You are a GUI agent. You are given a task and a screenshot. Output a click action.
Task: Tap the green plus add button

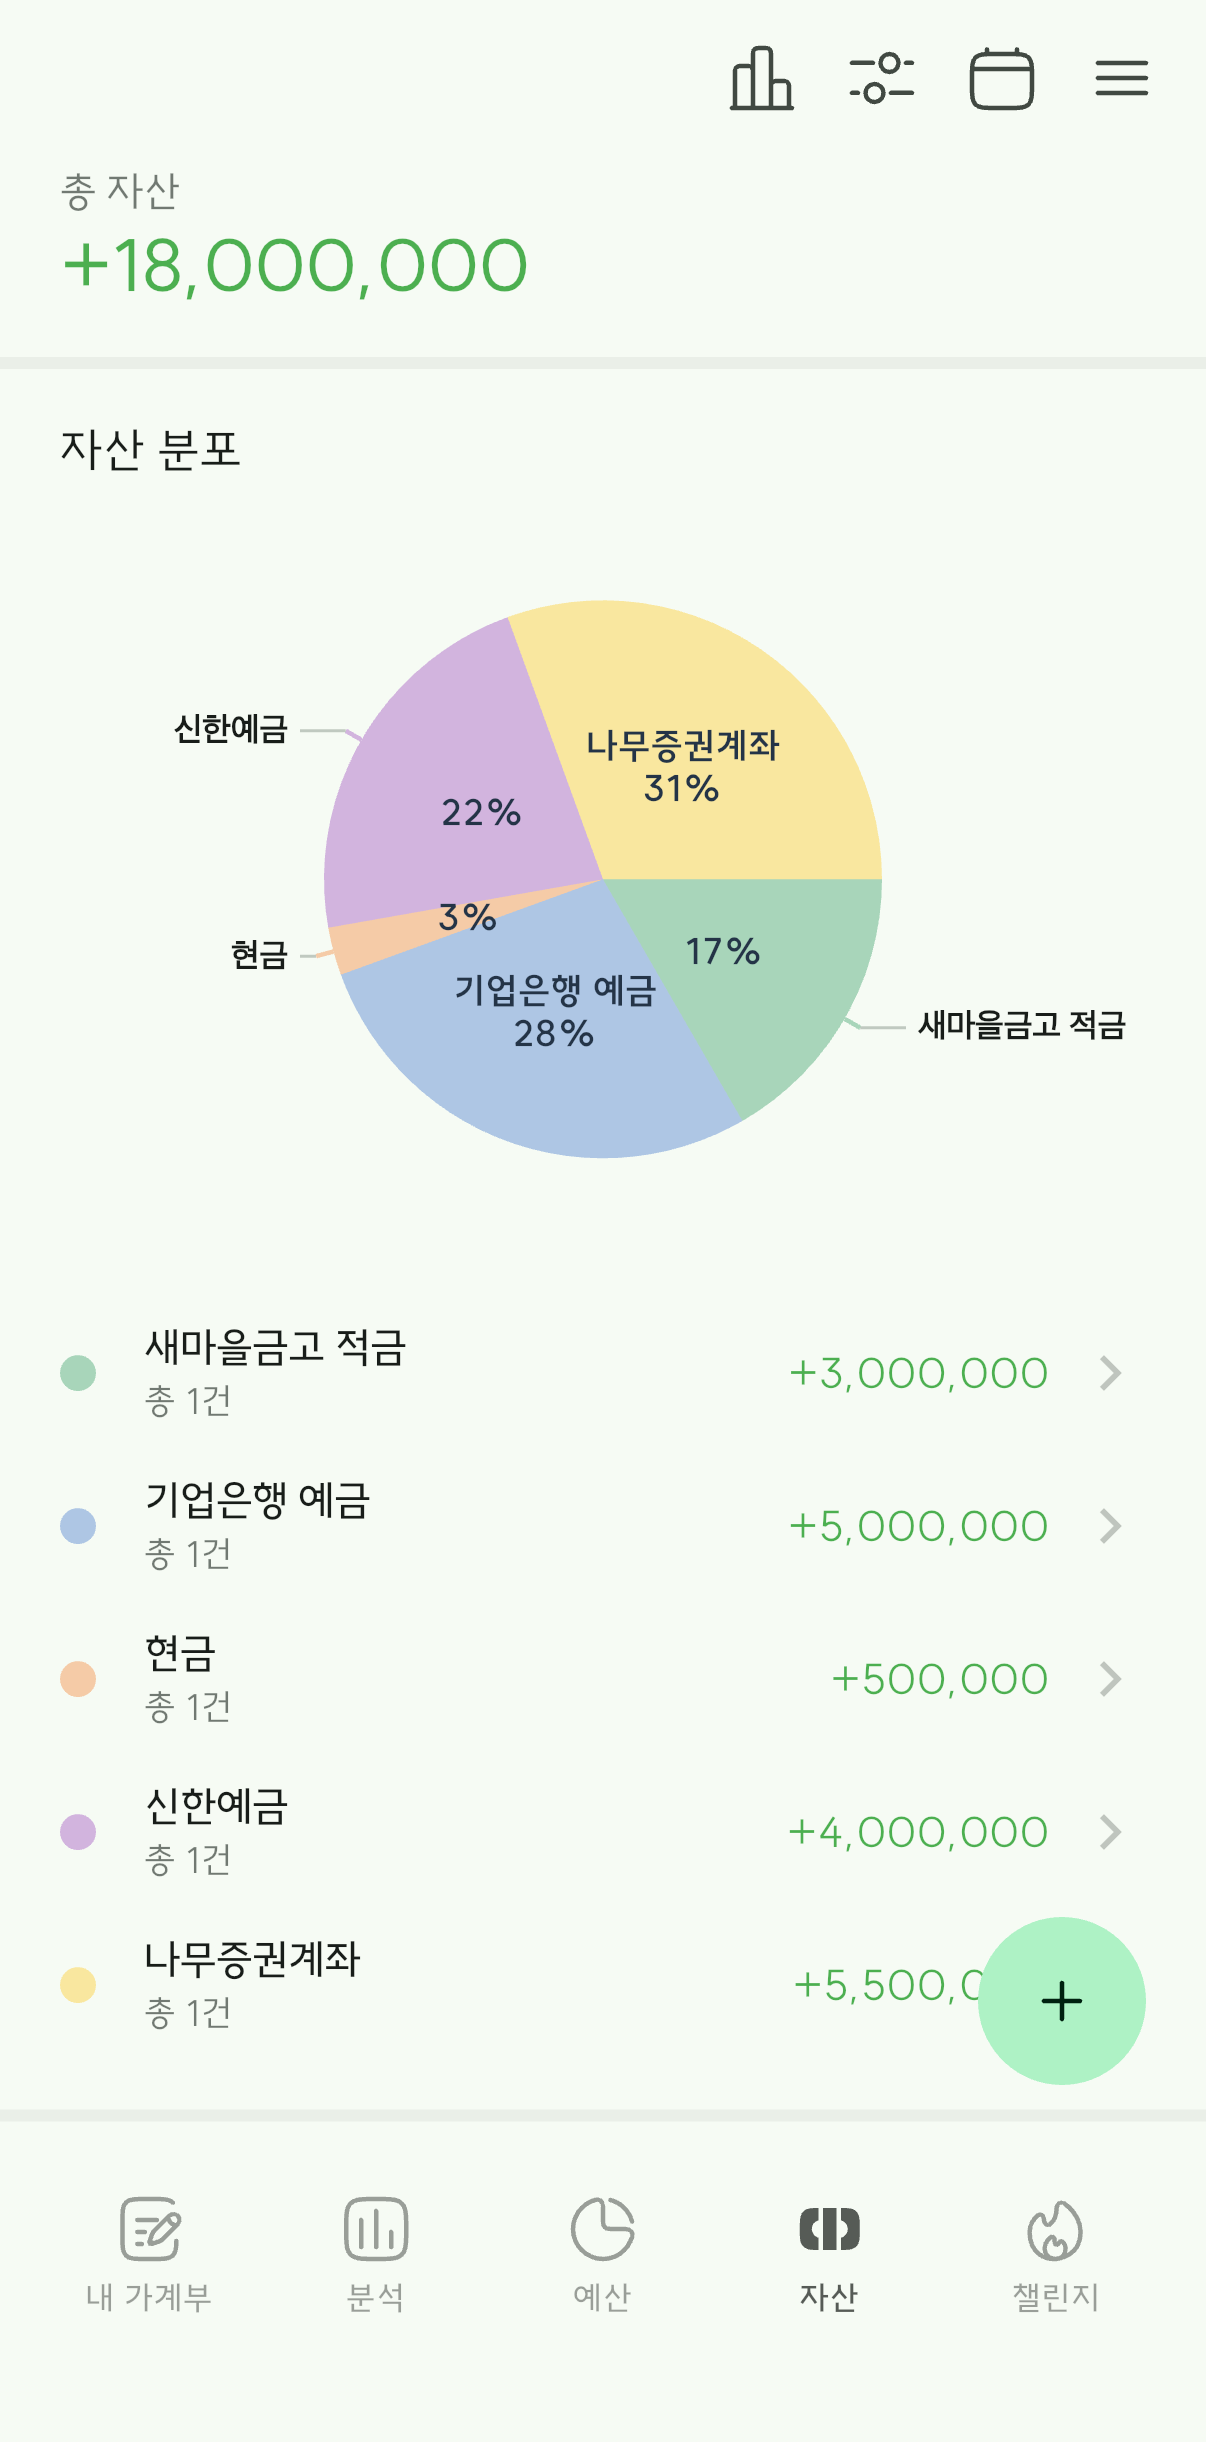pyautogui.click(x=1062, y=2001)
